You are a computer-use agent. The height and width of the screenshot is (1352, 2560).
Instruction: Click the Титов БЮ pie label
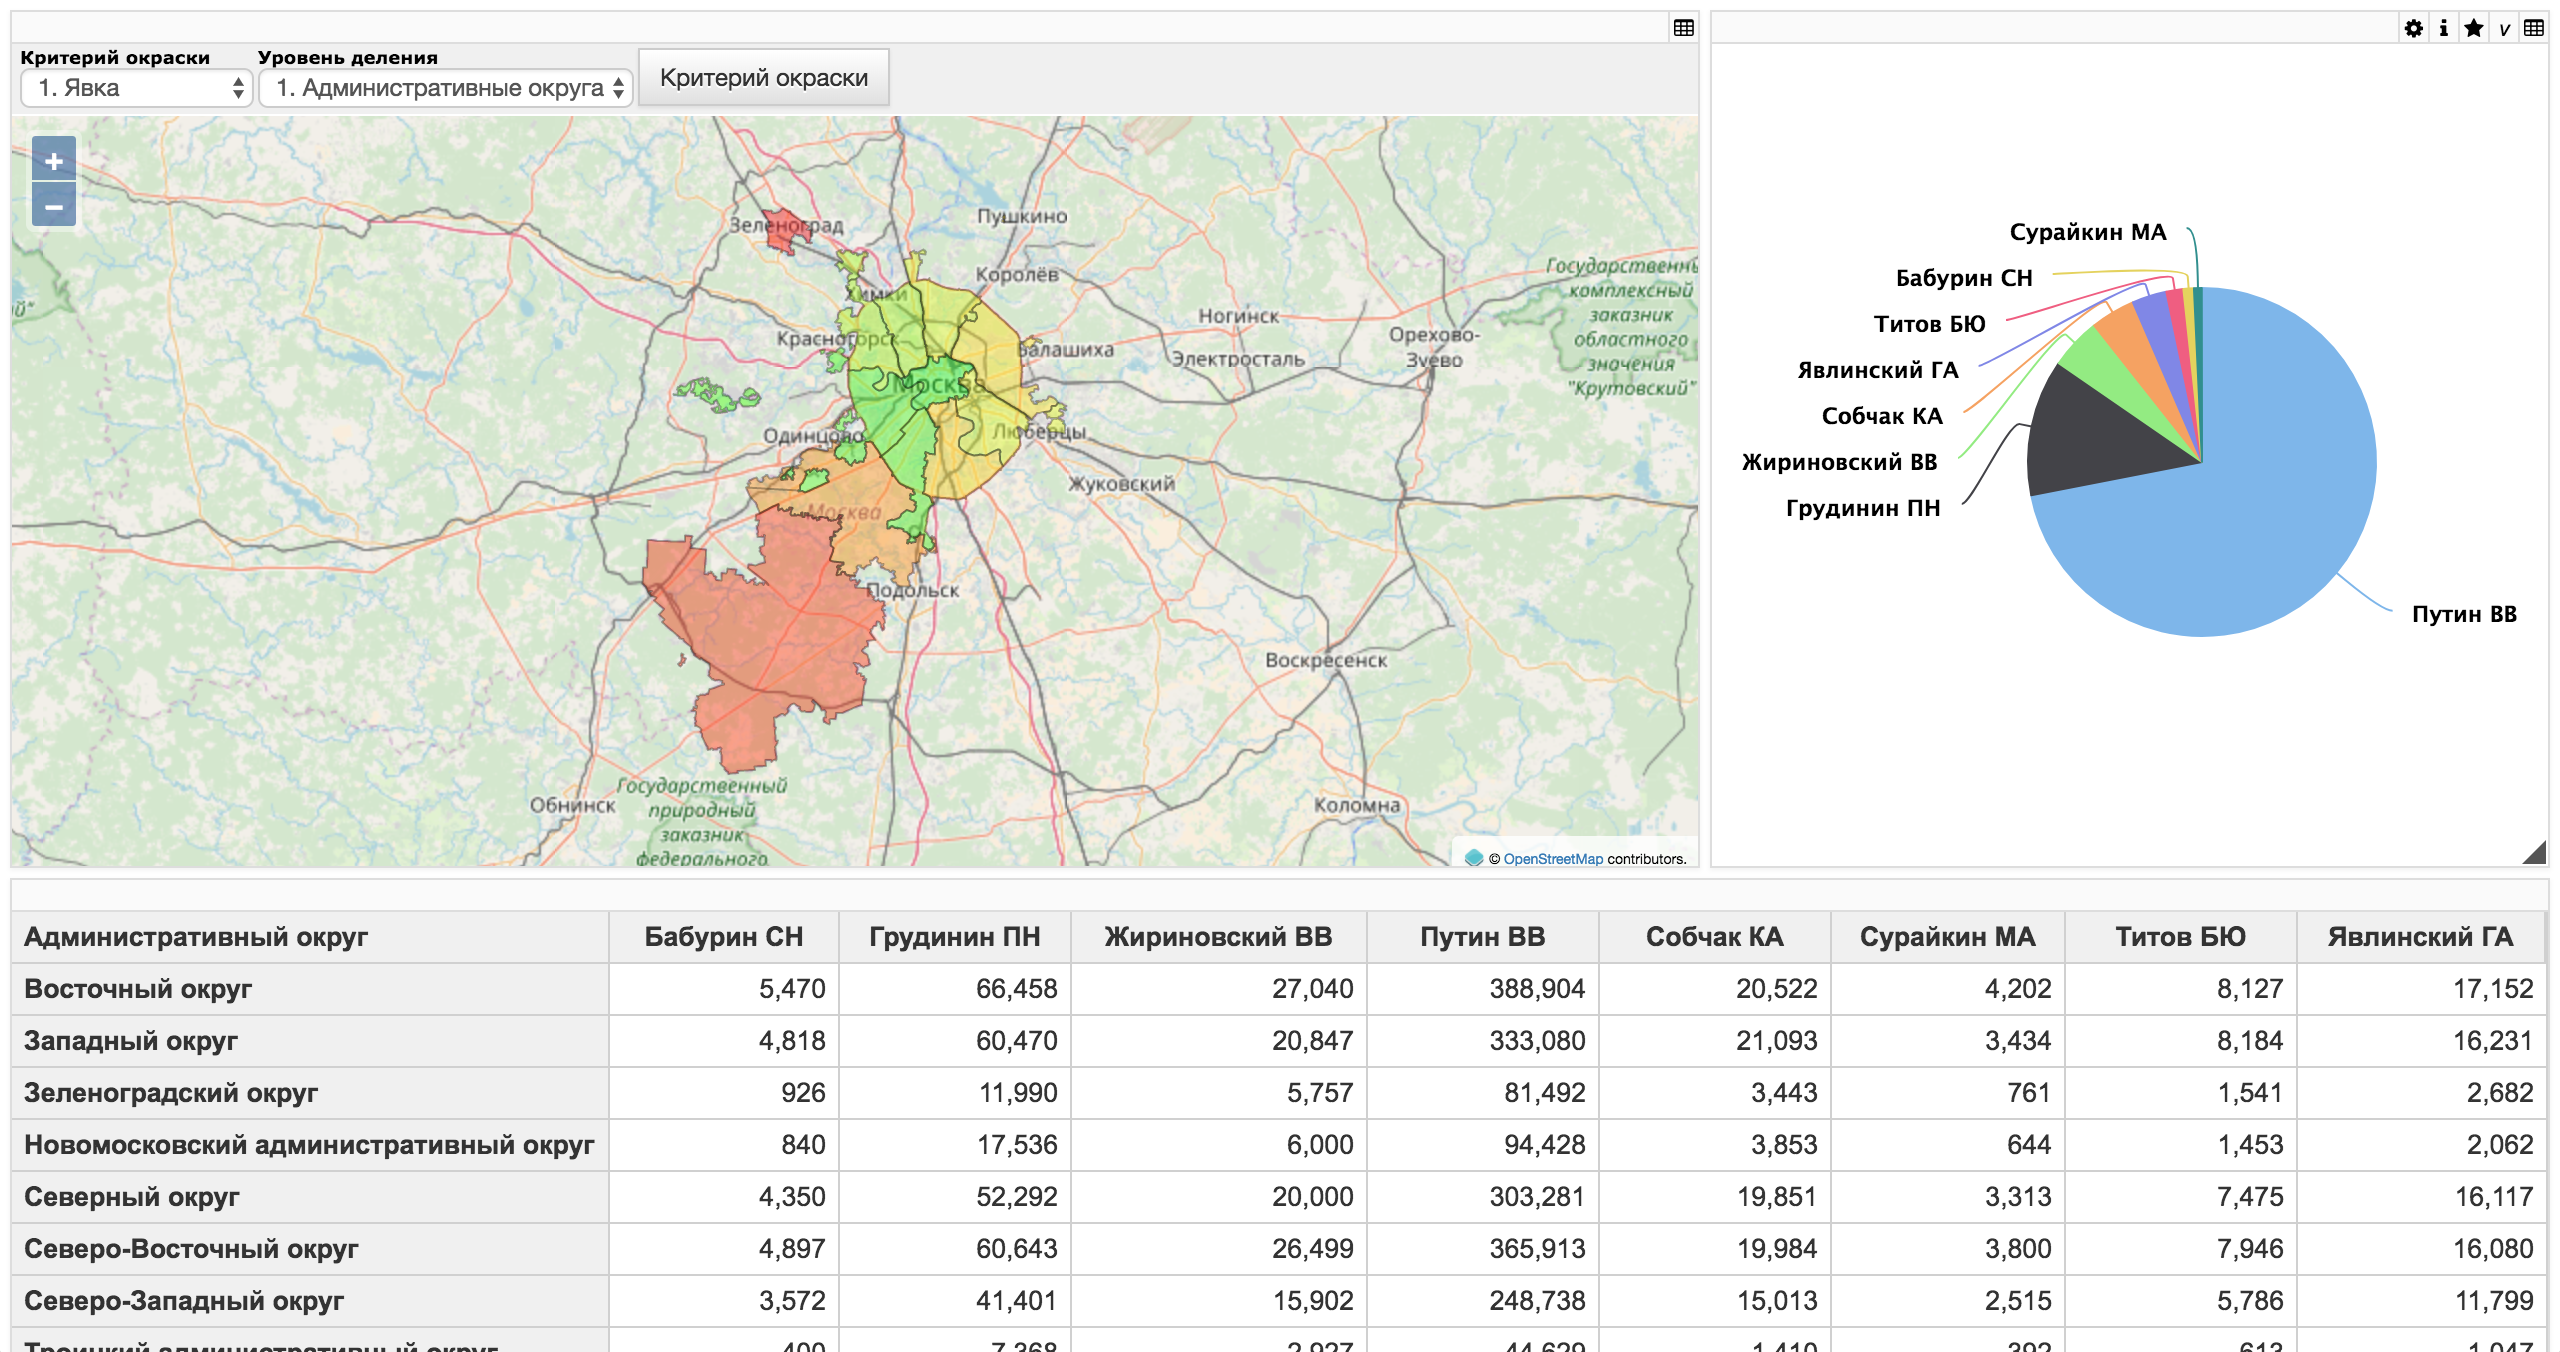(1930, 324)
